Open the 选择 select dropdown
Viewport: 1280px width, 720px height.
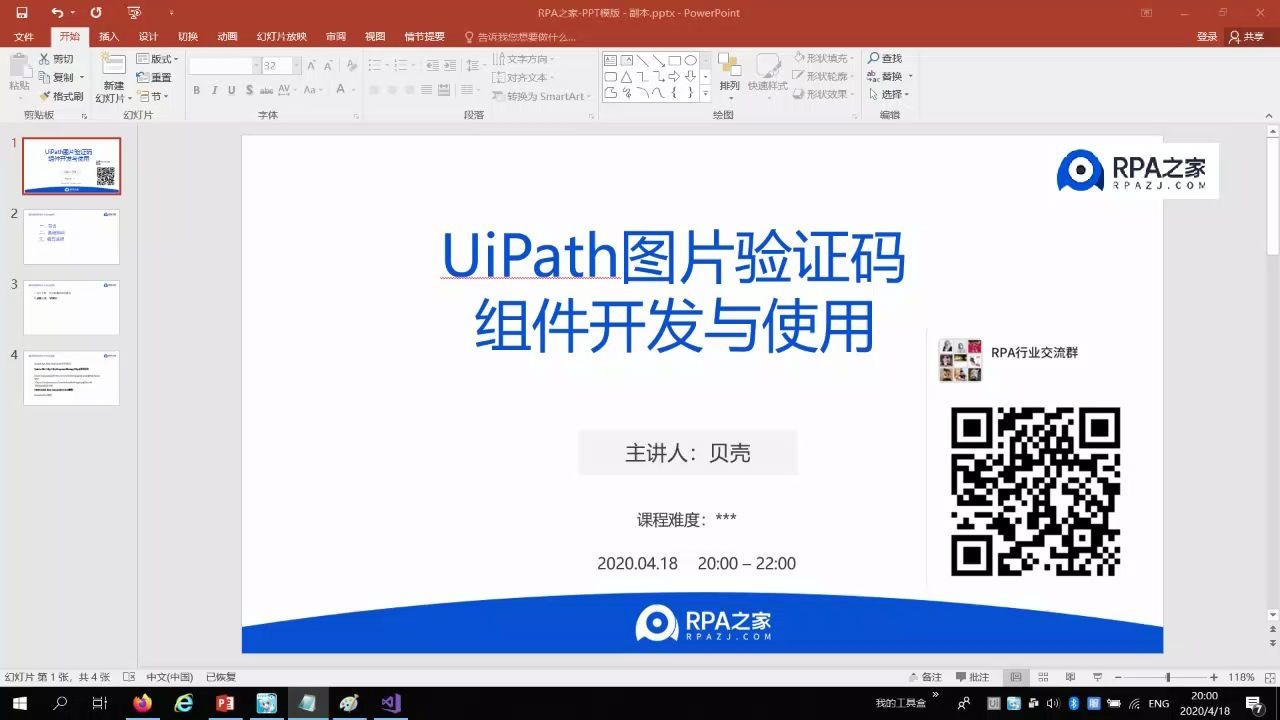coord(890,94)
